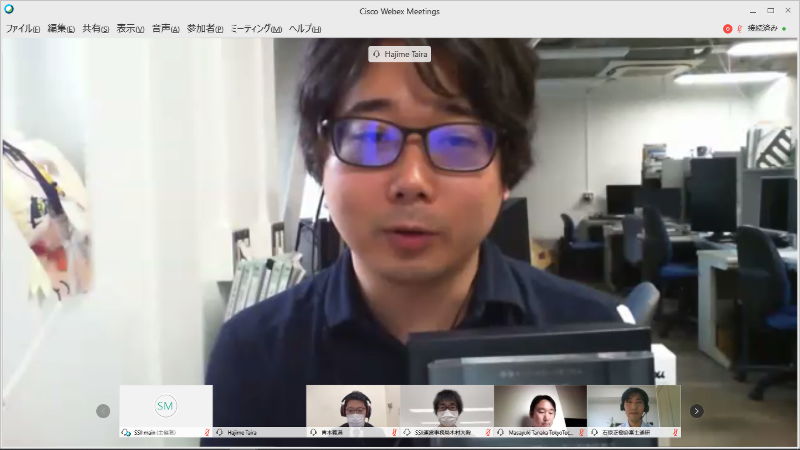The height and width of the screenshot is (450, 800).
Task: Select thumbnail of participant wearing headphones
Action: point(353,407)
